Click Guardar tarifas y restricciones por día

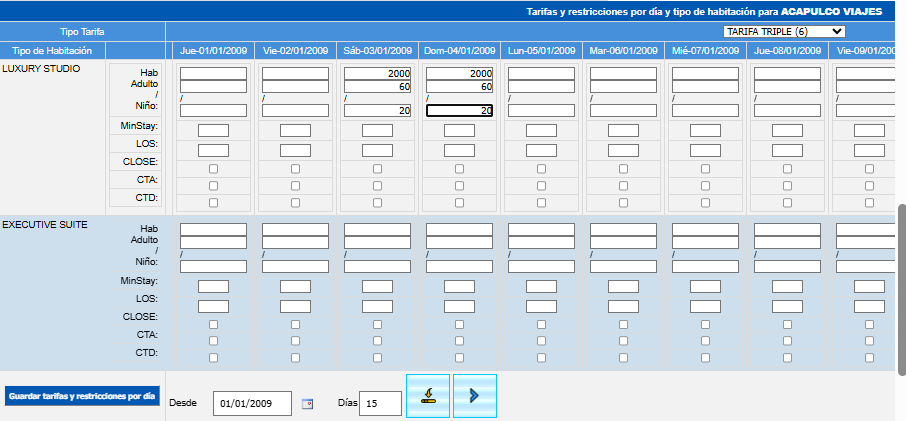click(82, 396)
